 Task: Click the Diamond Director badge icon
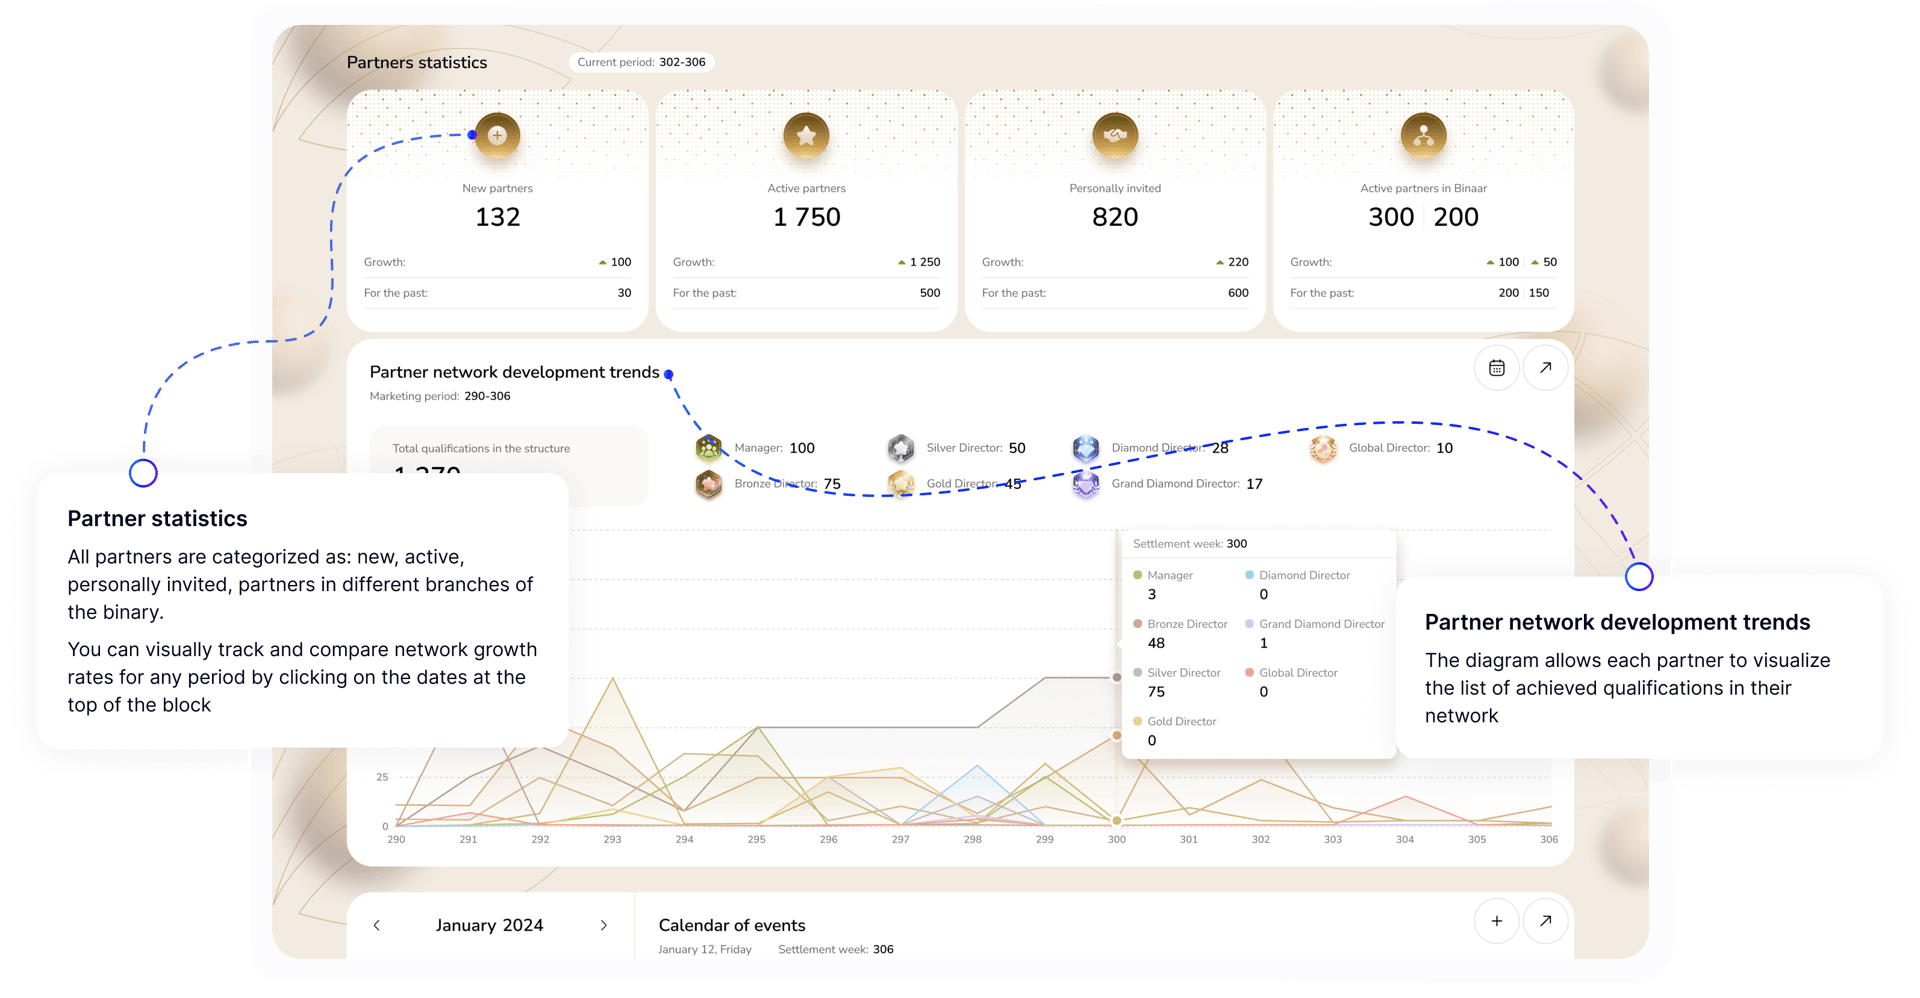[1086, 448]
